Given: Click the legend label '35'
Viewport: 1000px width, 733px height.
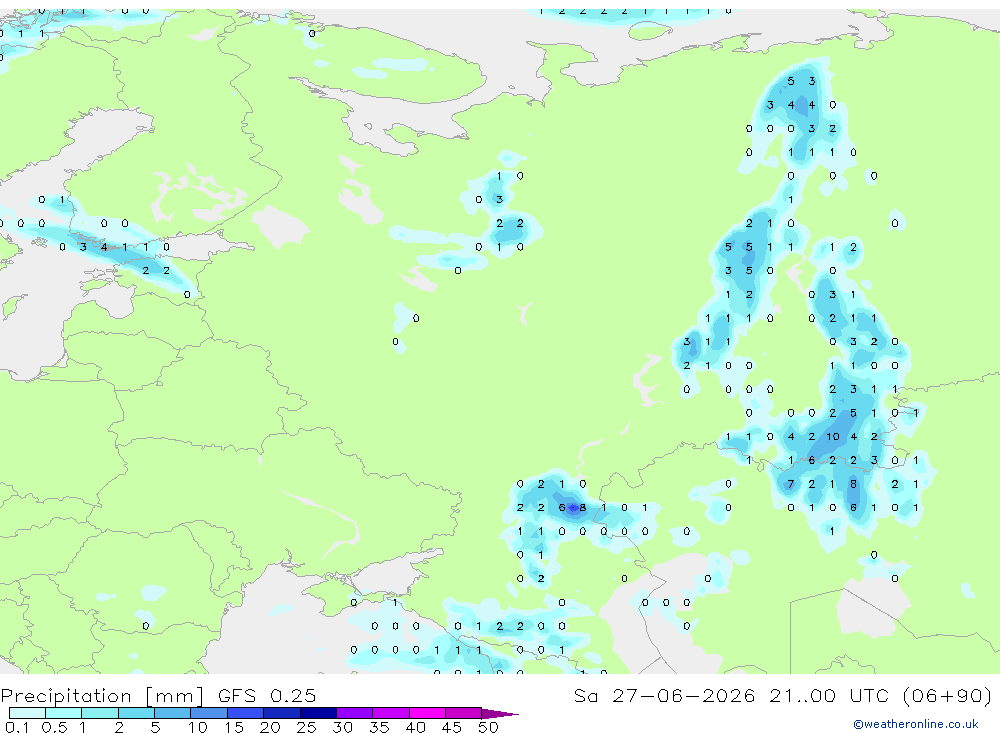Looking at the screenshot, I should coord(379,727).
